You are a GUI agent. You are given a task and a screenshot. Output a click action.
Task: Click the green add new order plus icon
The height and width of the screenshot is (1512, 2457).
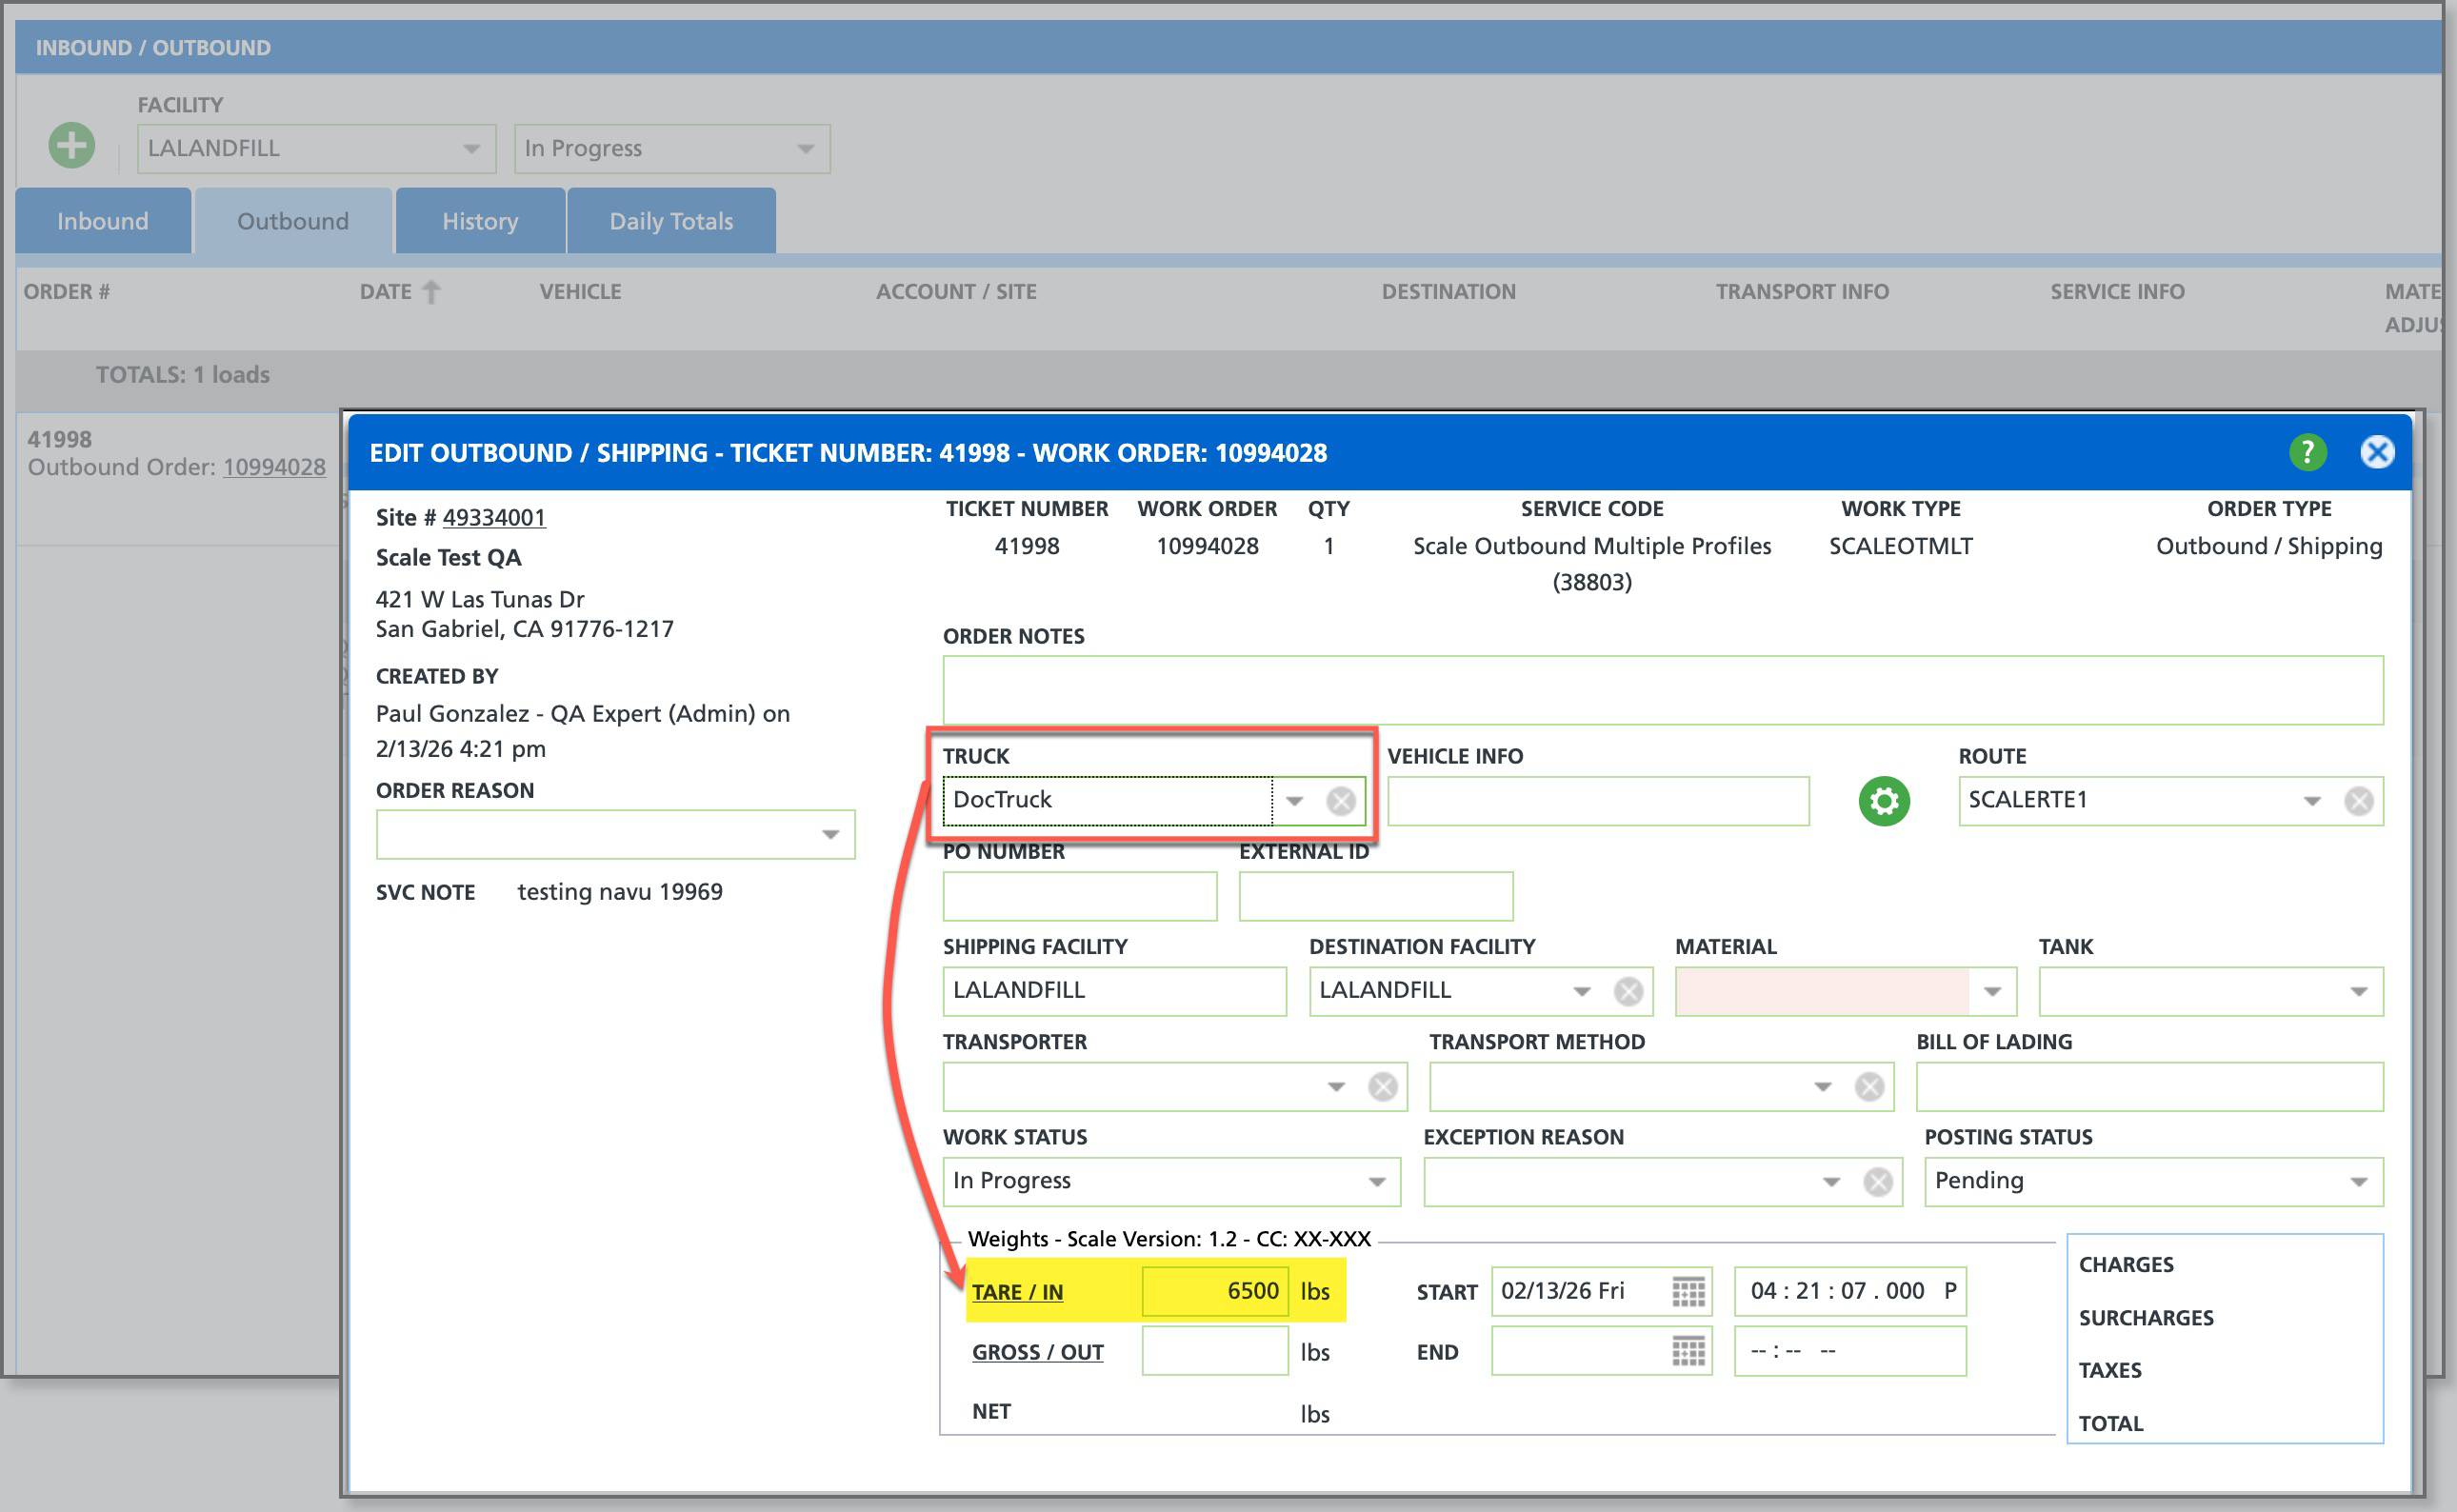[x=71, y=146]
